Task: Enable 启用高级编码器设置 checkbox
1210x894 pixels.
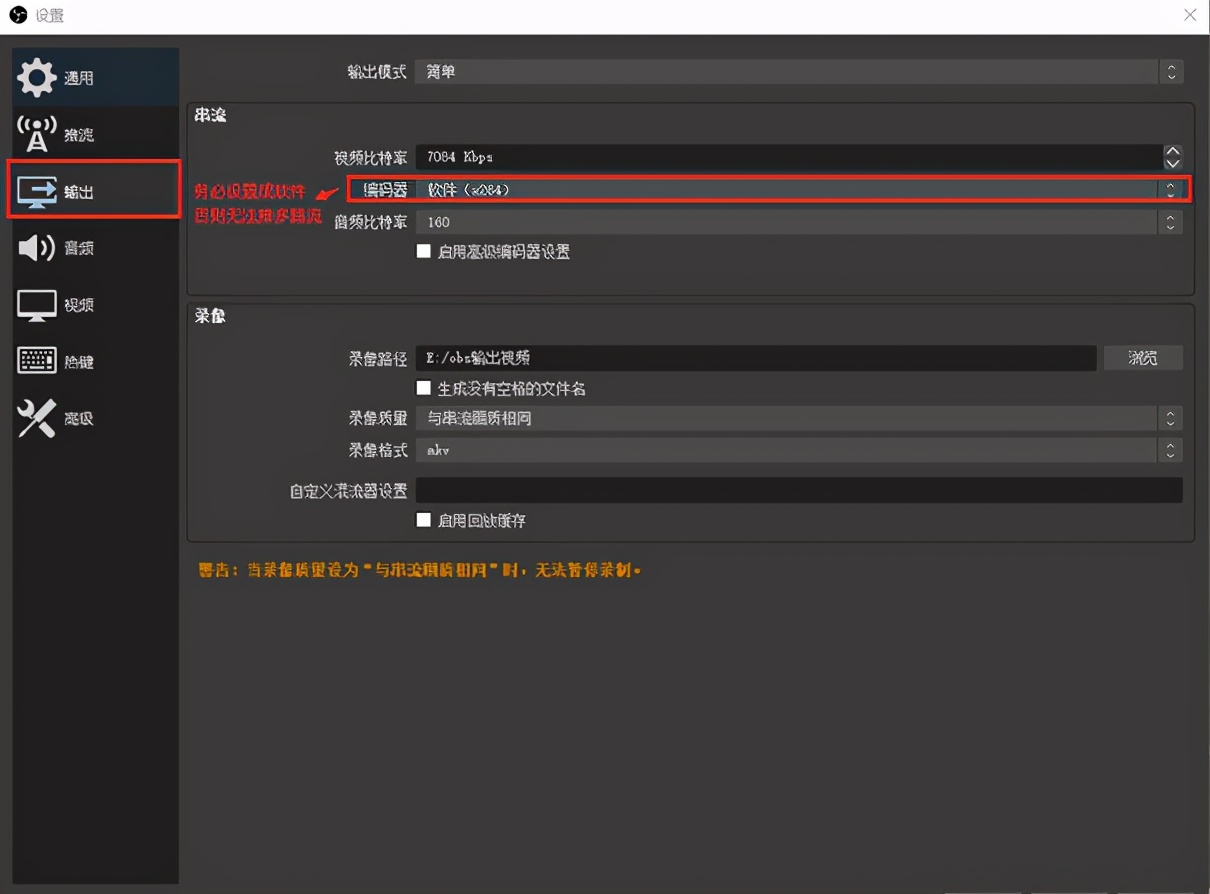Action: pos(424,251)
